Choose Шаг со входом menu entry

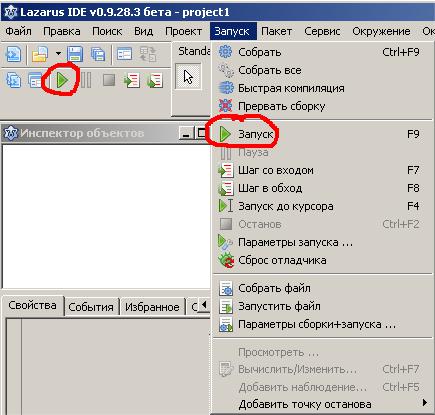point(323,170)
